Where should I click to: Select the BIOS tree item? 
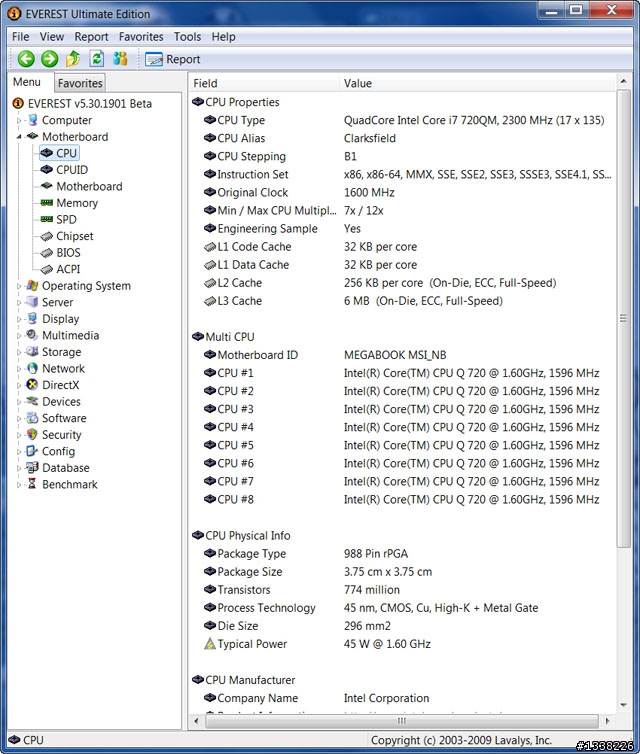tap(61, 252)
